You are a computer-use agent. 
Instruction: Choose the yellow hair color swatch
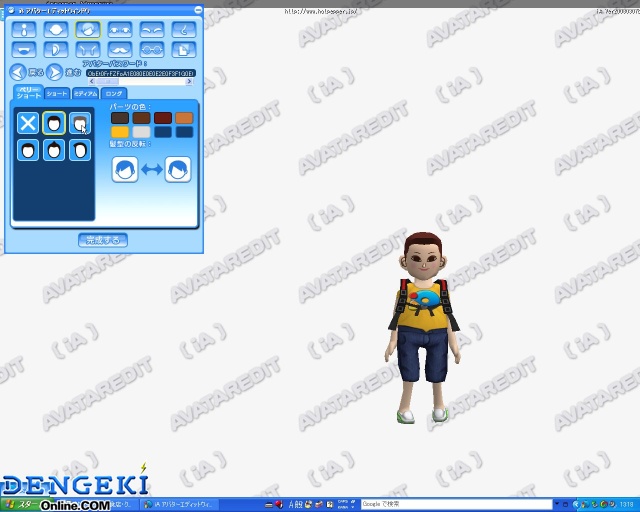pyautogui.click(x=120, y=132)
